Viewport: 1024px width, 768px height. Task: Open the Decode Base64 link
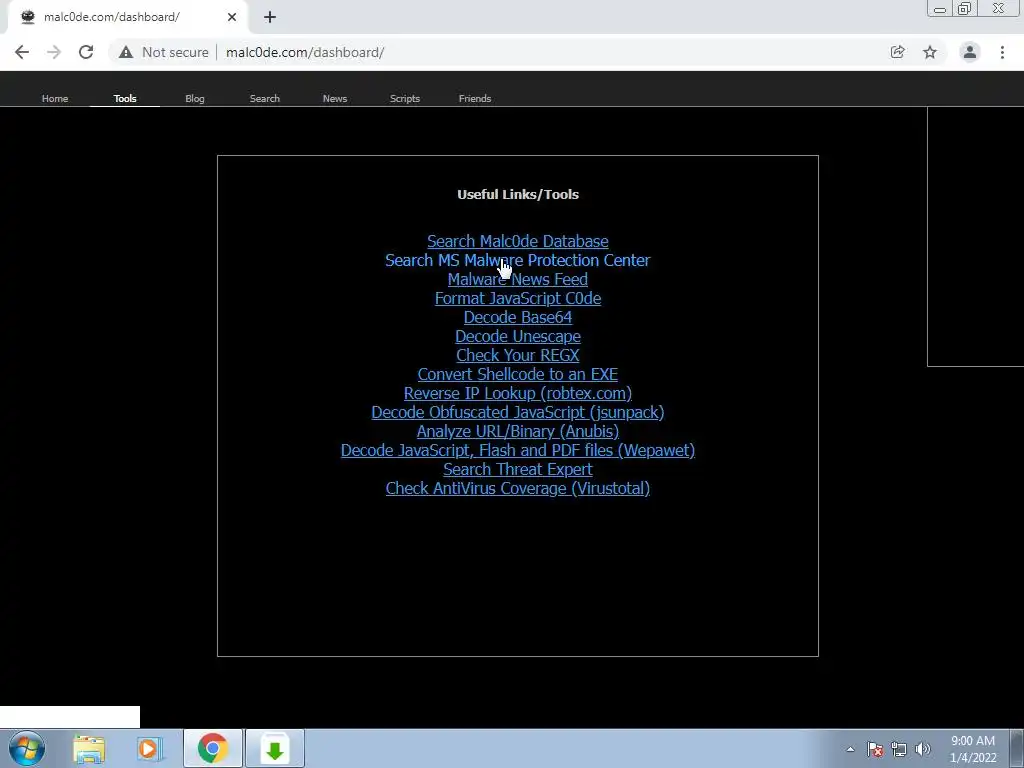tap(518, 317)
